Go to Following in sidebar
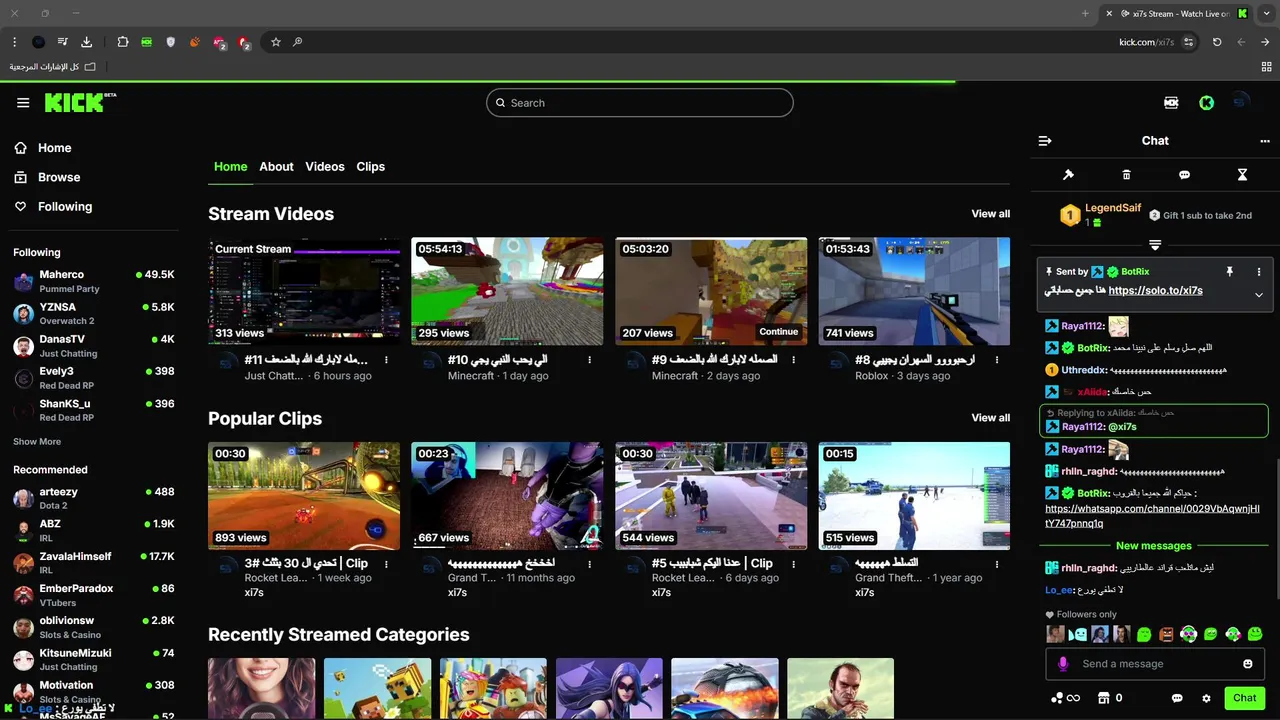 [65, 207]
